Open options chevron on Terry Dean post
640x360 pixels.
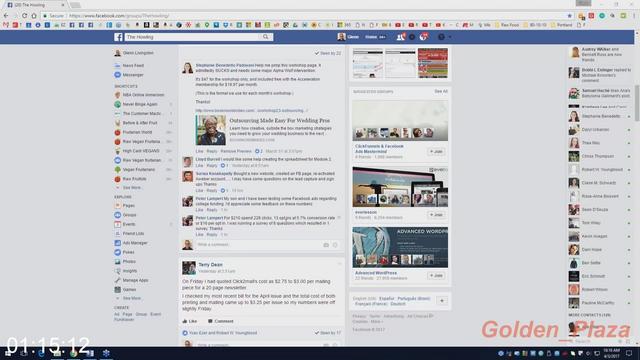339,264
